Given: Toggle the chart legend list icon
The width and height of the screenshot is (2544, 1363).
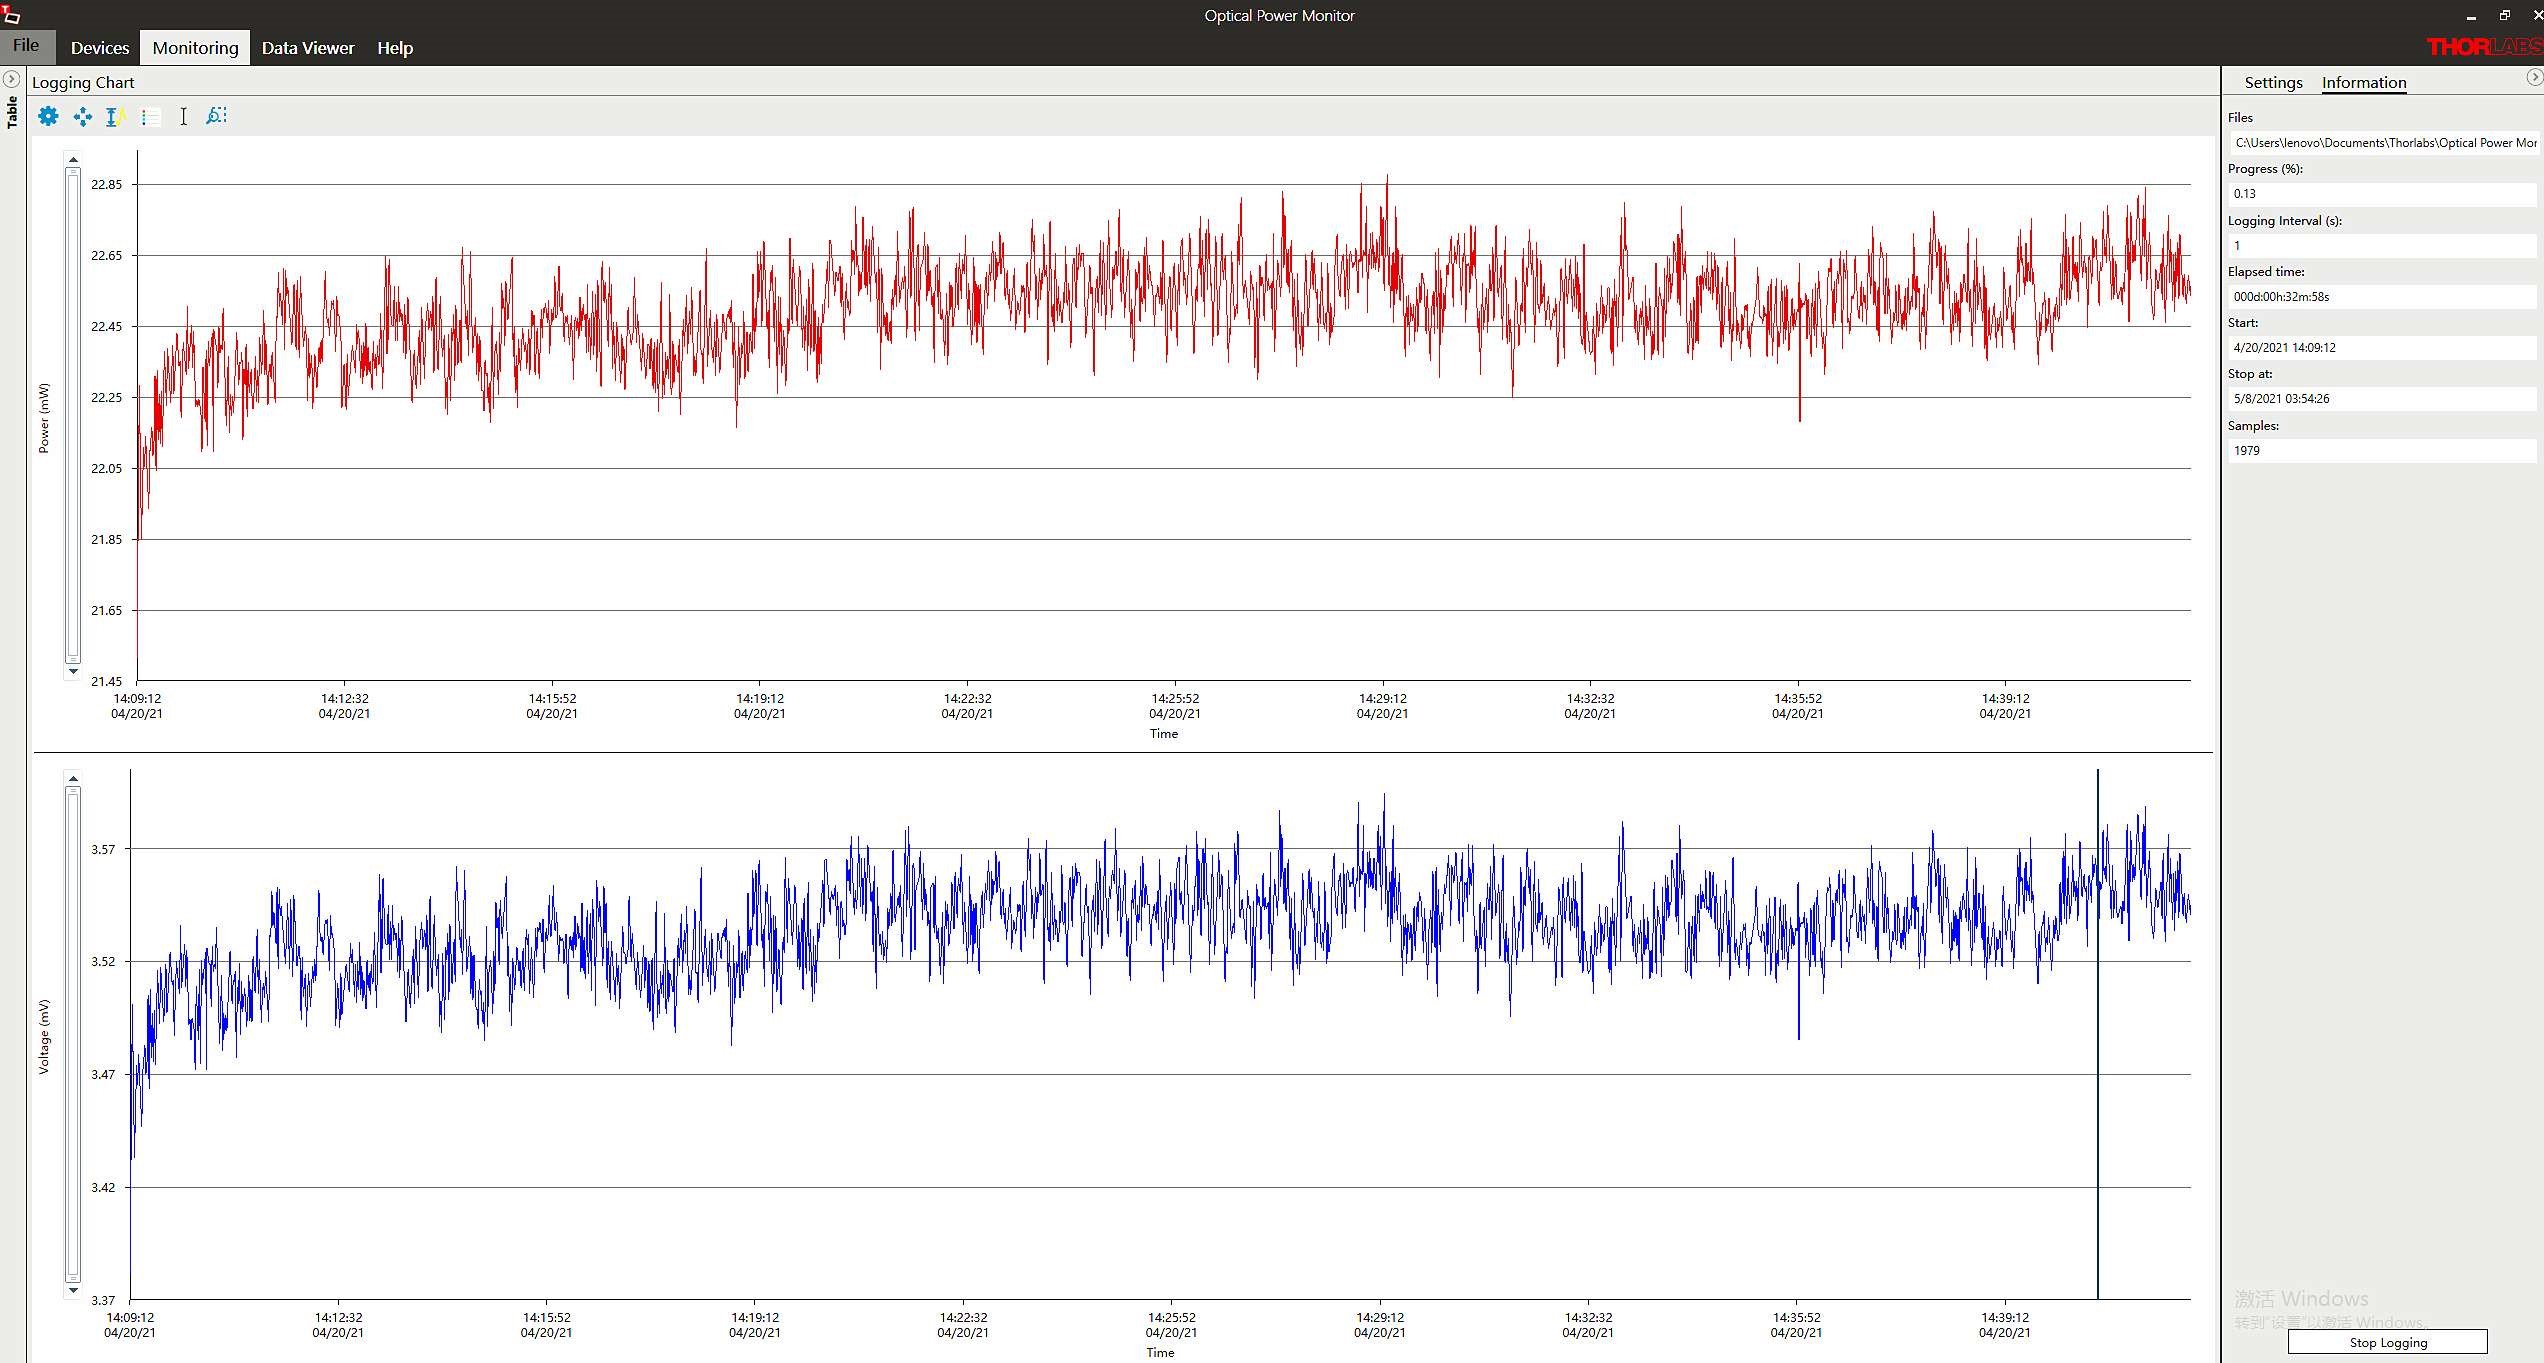Looking at the screenshot, I should [x=150, y=117].
